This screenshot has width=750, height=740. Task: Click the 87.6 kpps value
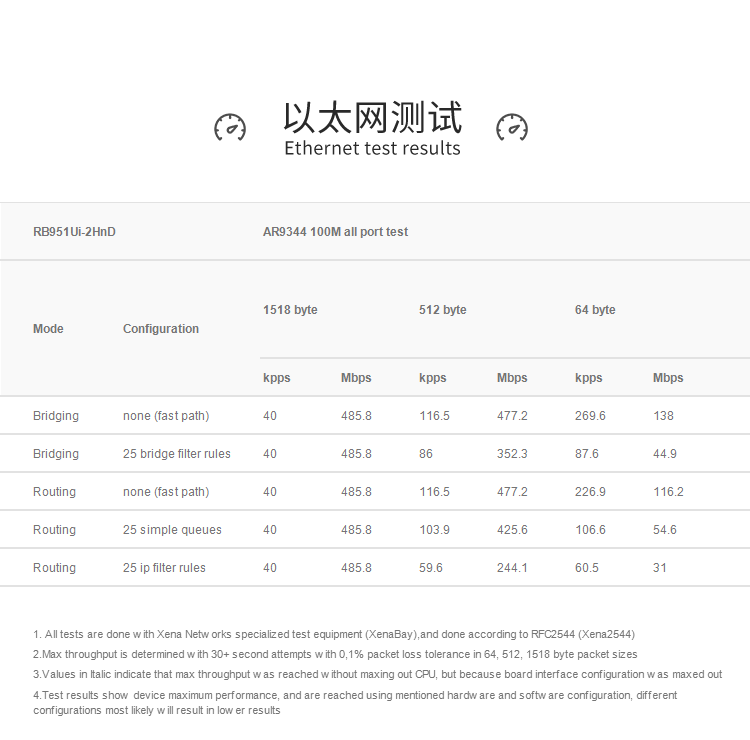pos(586,453)
